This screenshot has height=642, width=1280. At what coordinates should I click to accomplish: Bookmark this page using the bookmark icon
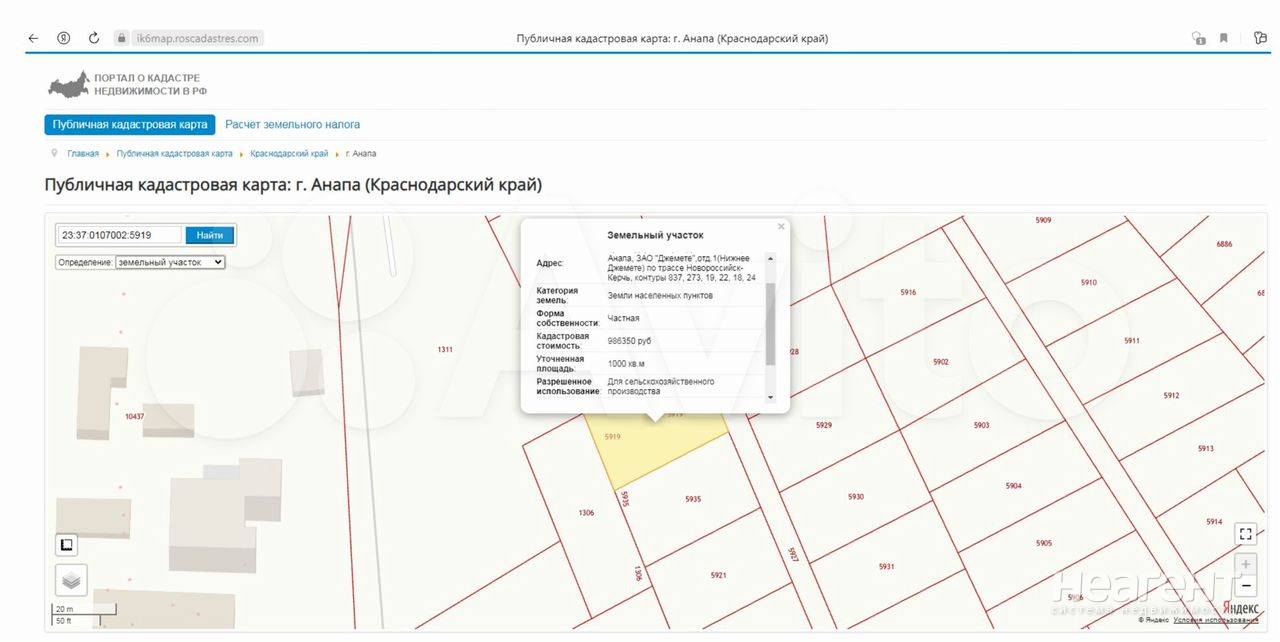(x=1223, y=38)
